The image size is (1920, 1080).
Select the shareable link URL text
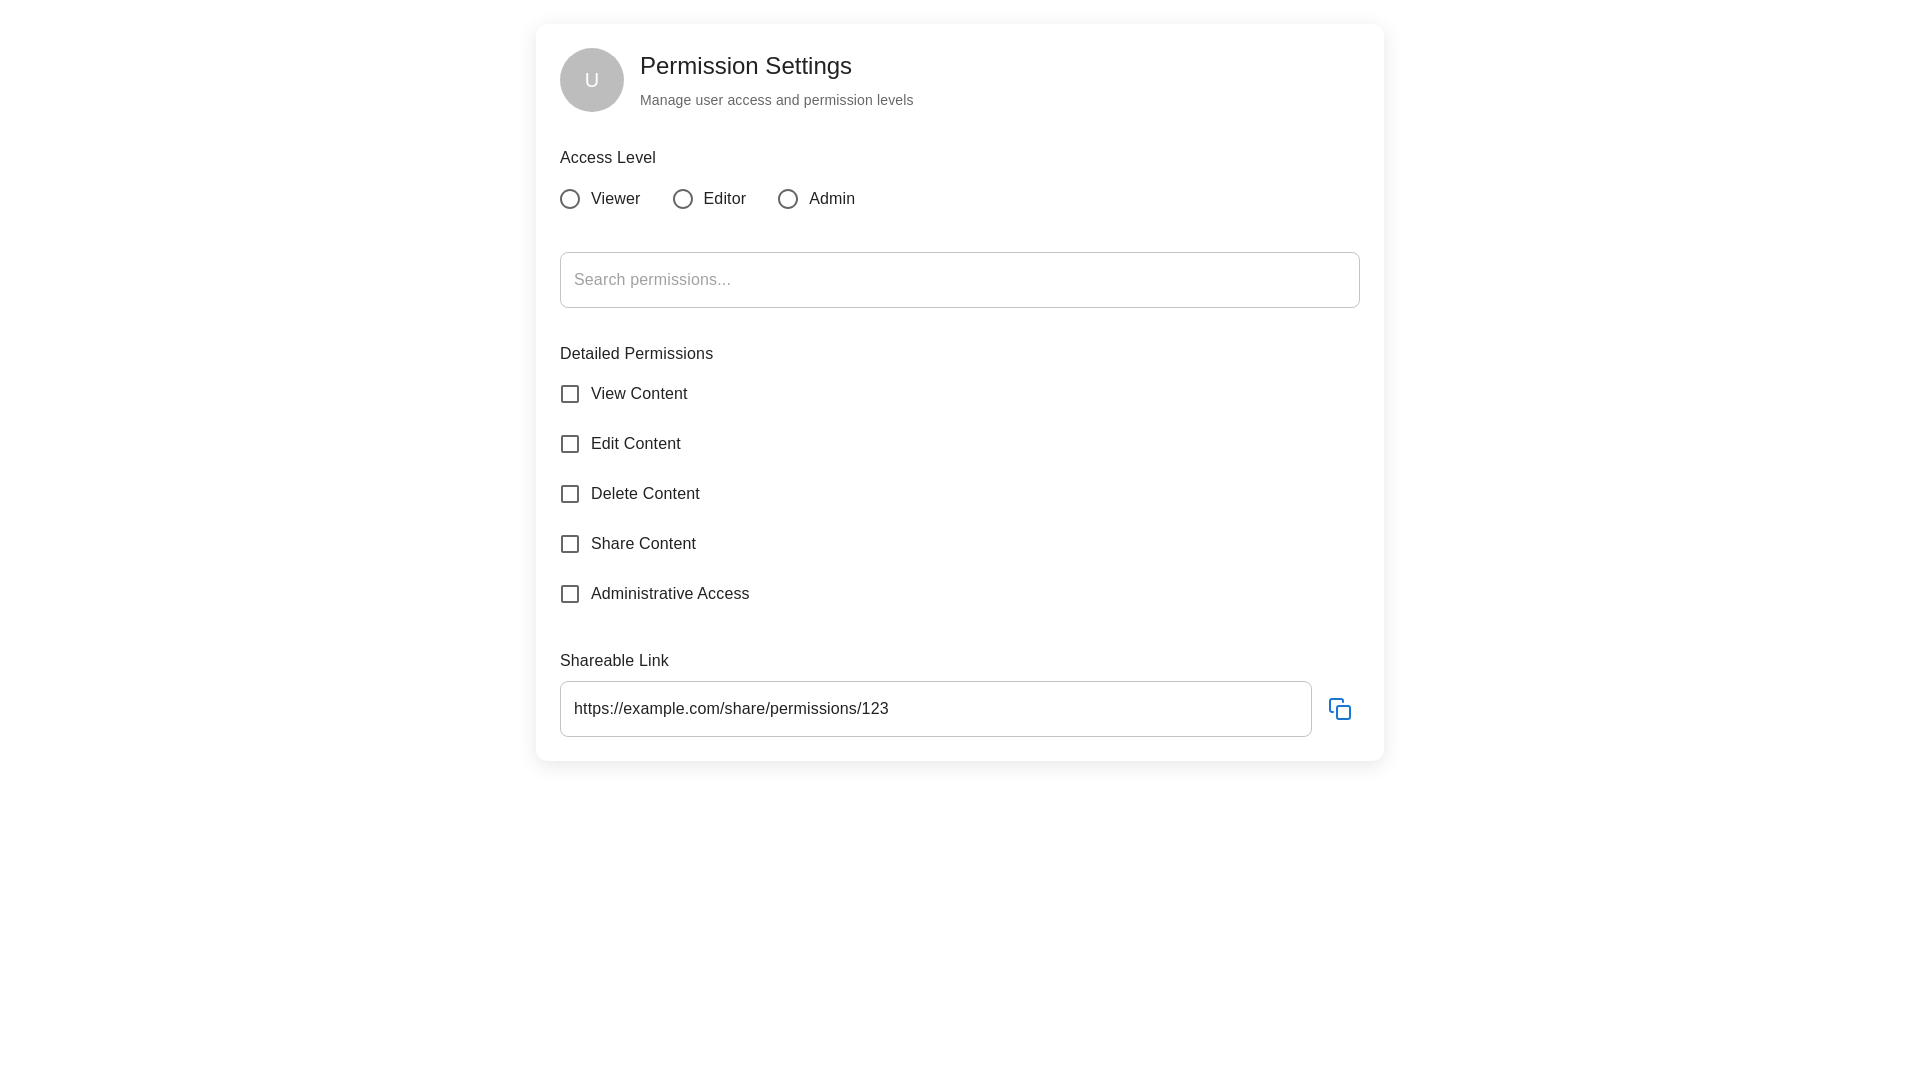tap(731, 708)
